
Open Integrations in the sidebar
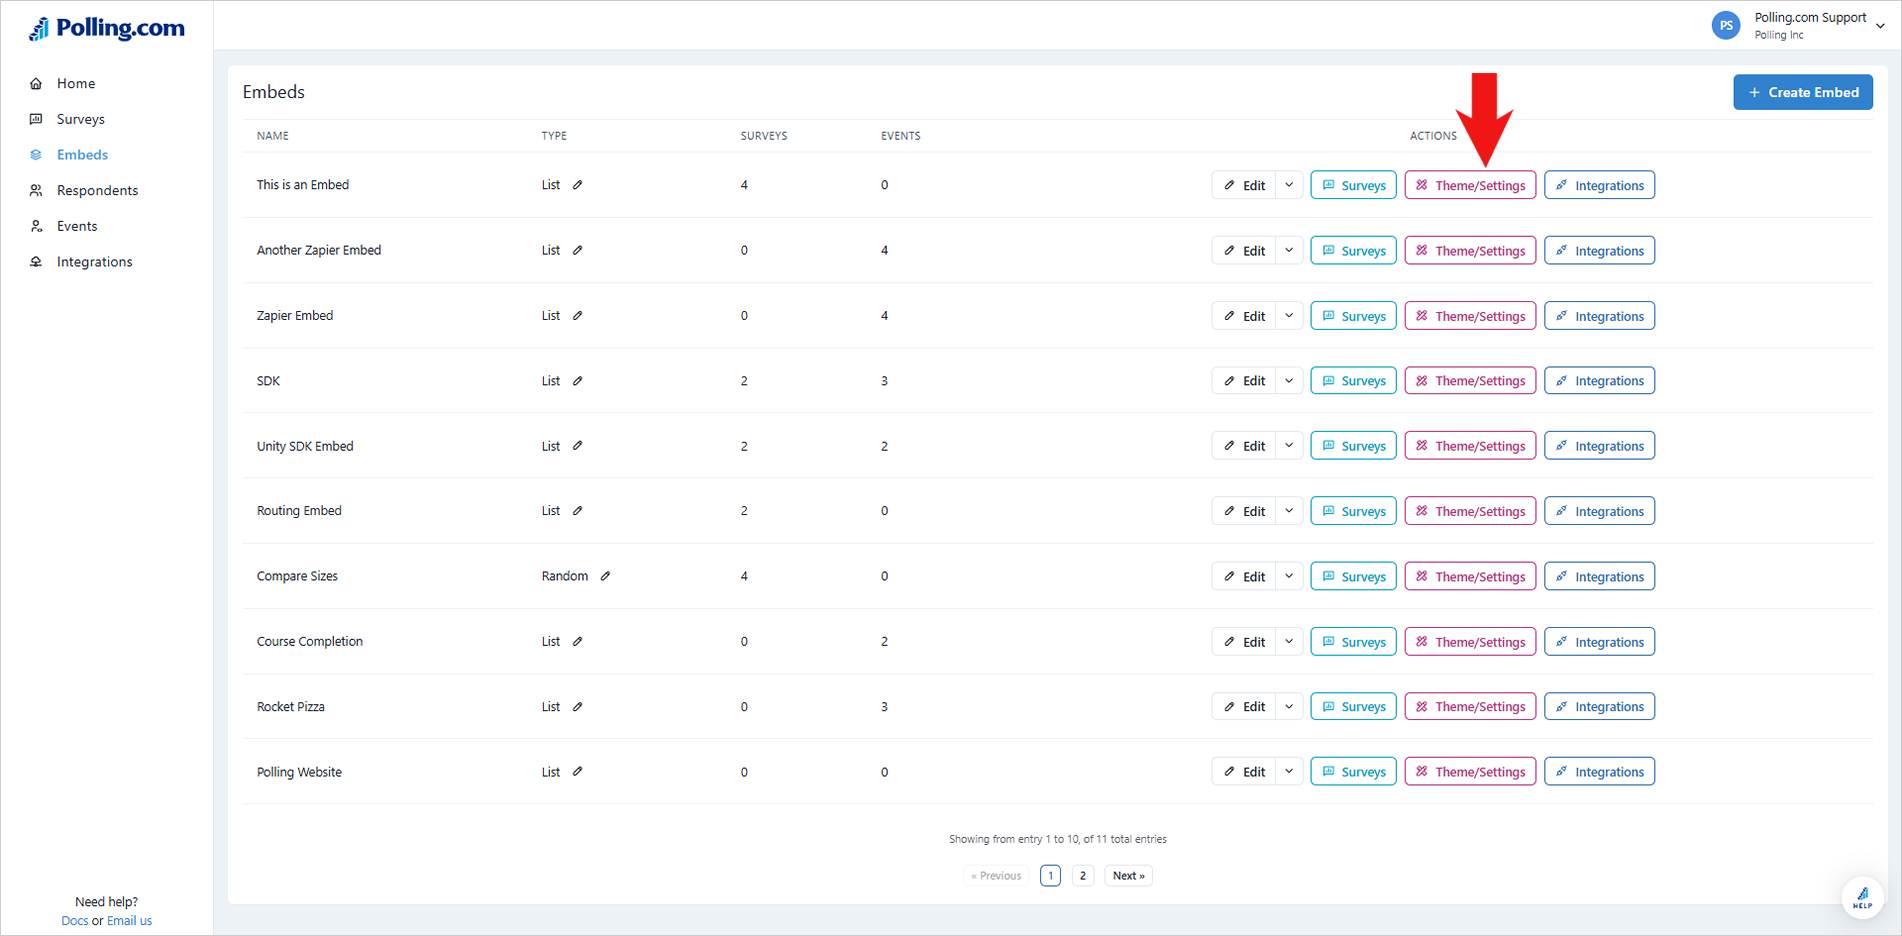click(94, 262)
